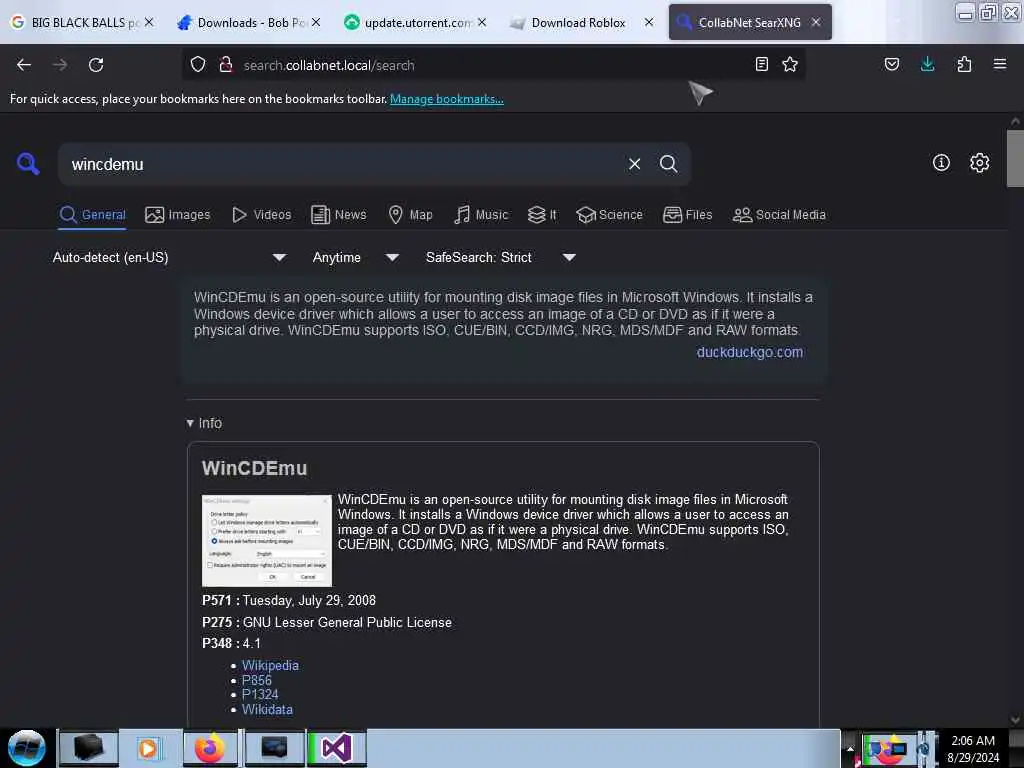Close the update.utorrent.com tab
1024x768 pixels.
(x=482, y=22)
